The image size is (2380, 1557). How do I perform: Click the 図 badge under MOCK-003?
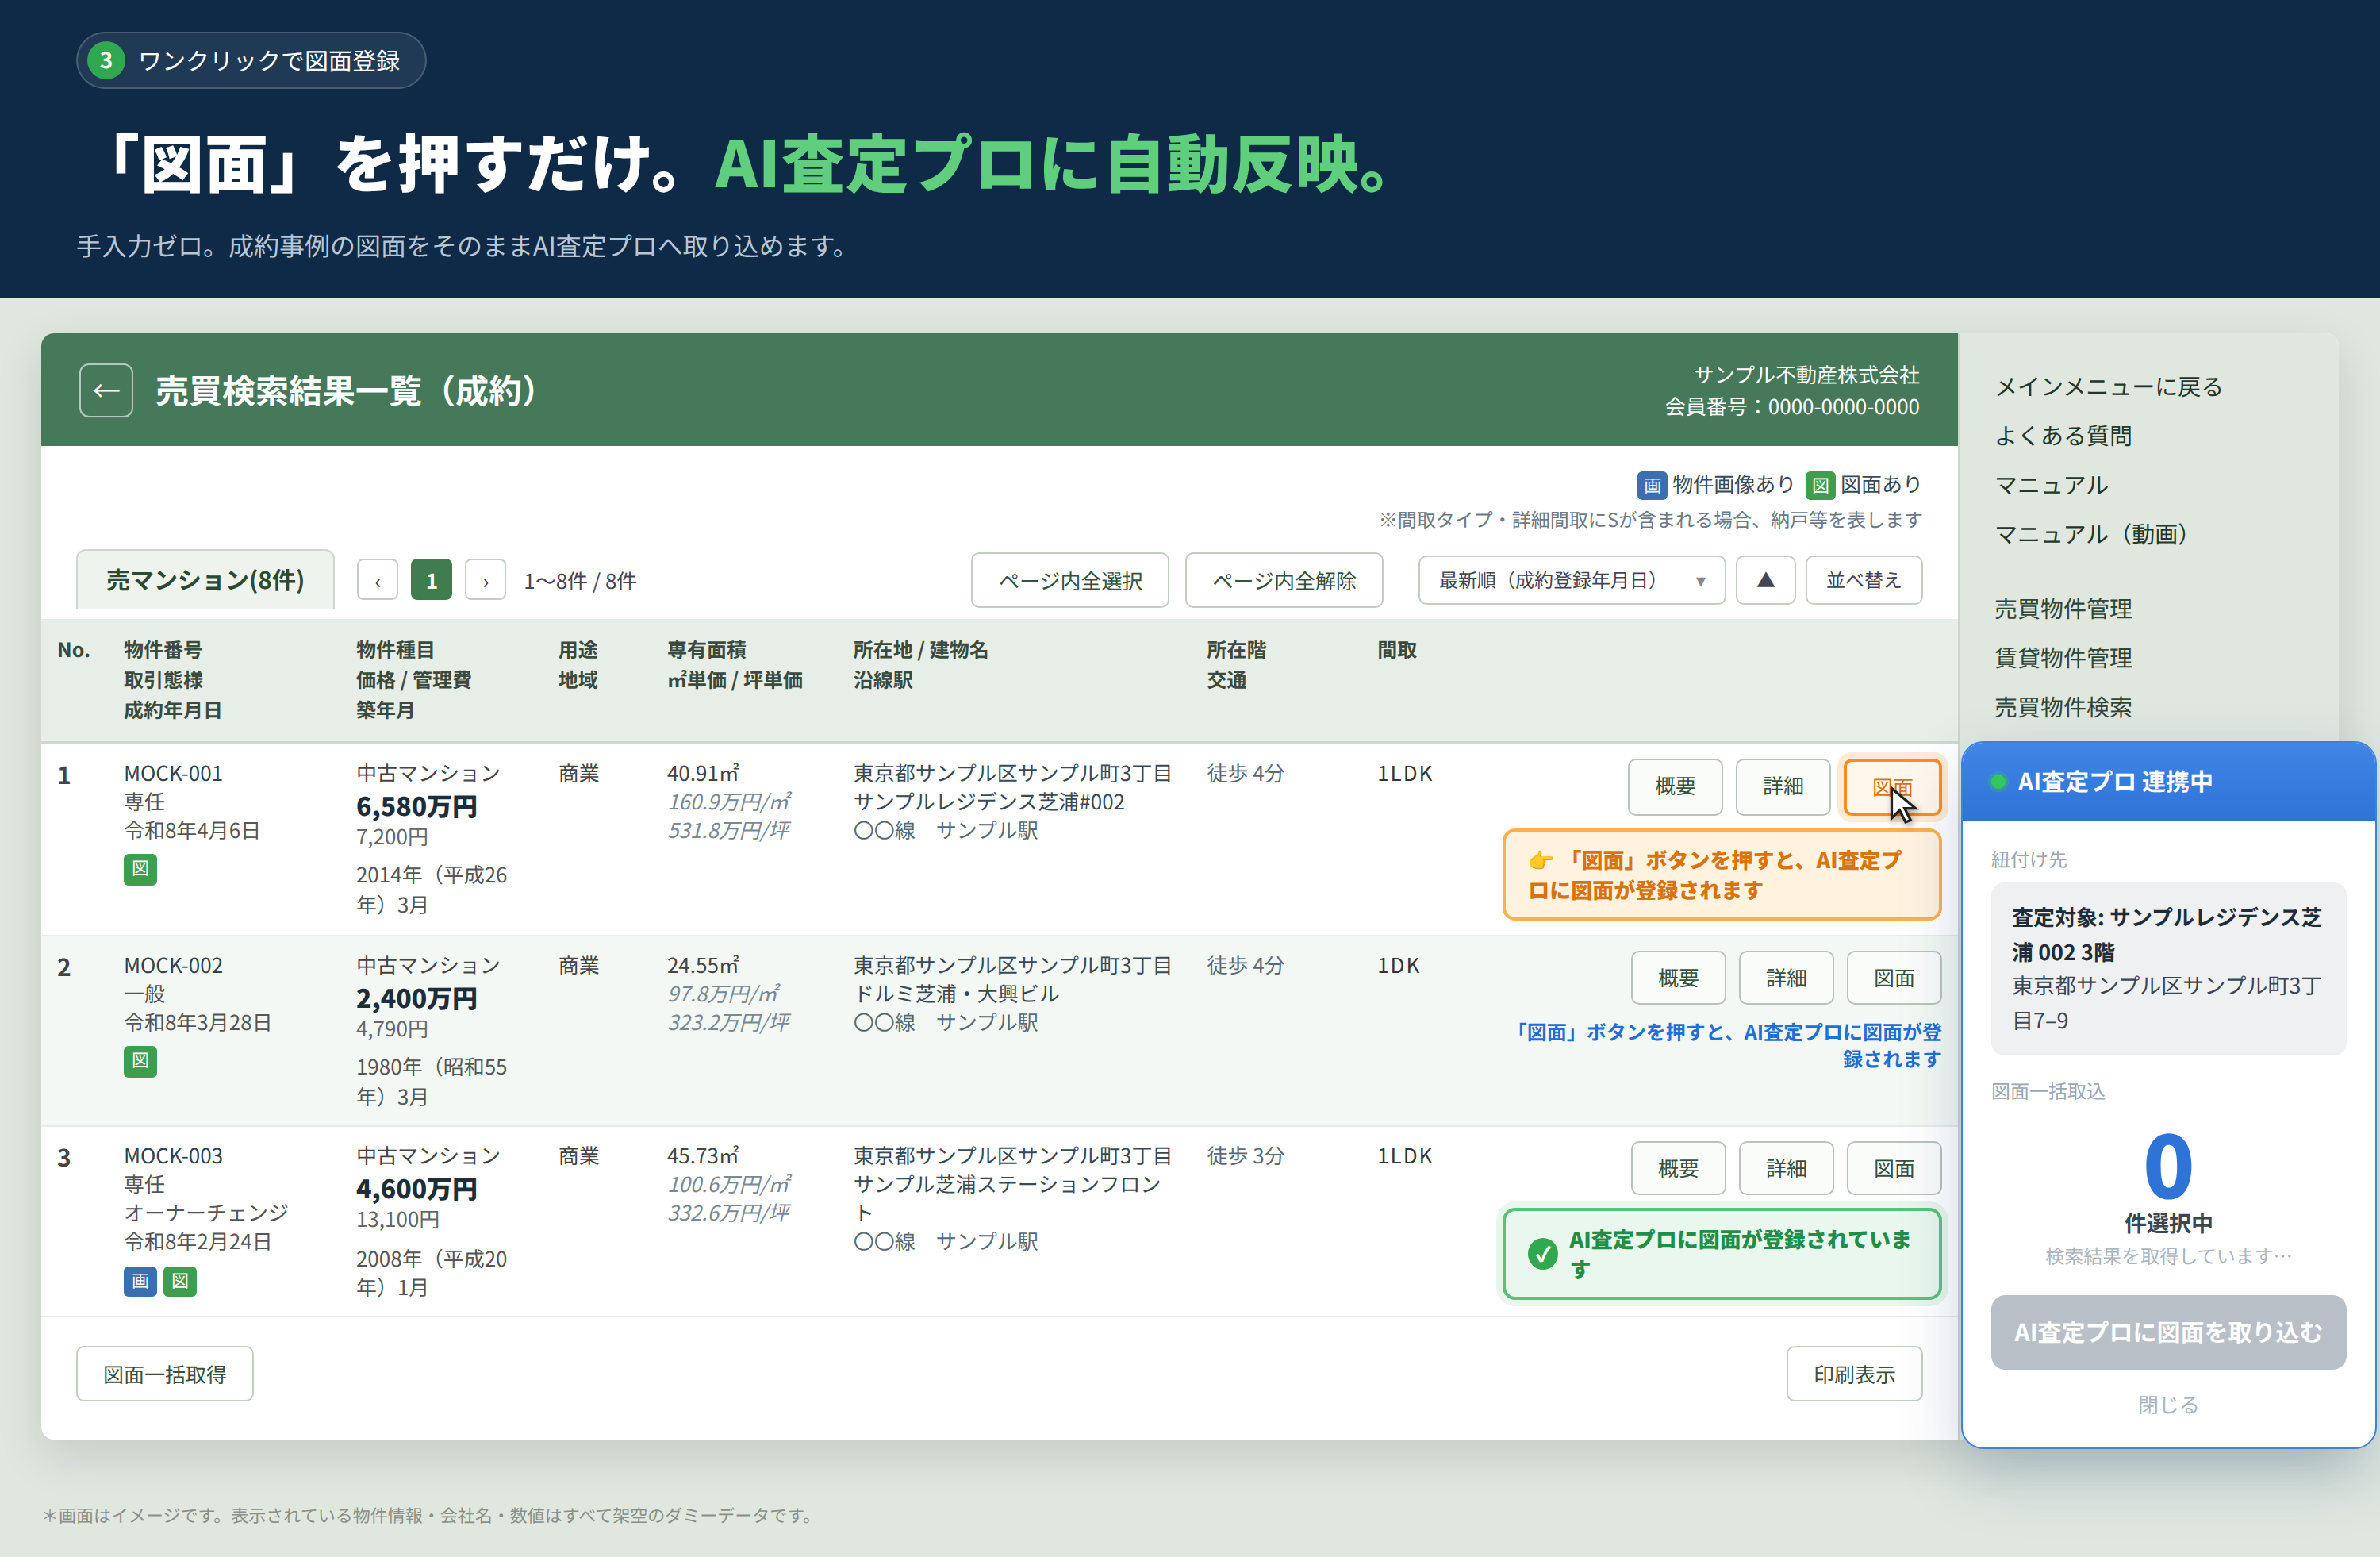pyautogui.click(x=180, y=1280)
